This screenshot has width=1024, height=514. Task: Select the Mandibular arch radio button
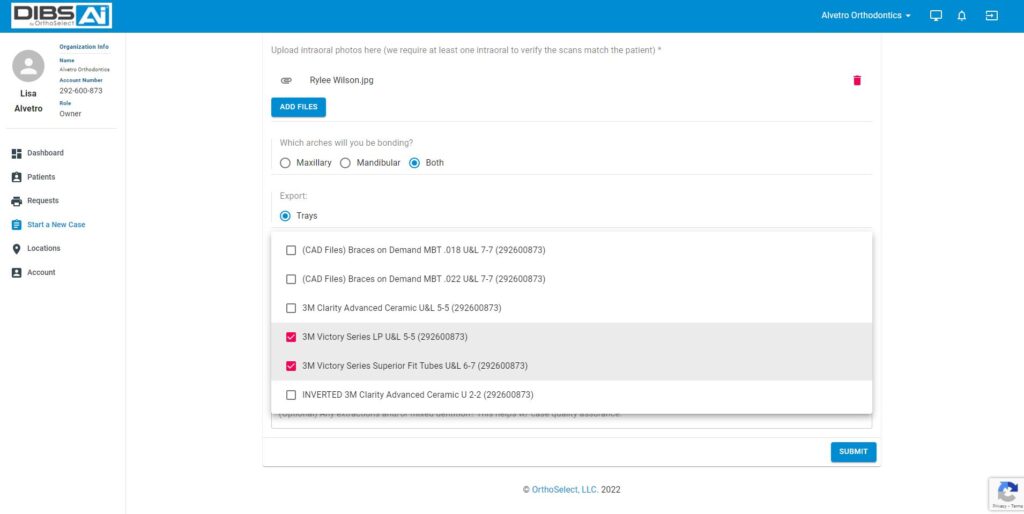coord(345,163)
